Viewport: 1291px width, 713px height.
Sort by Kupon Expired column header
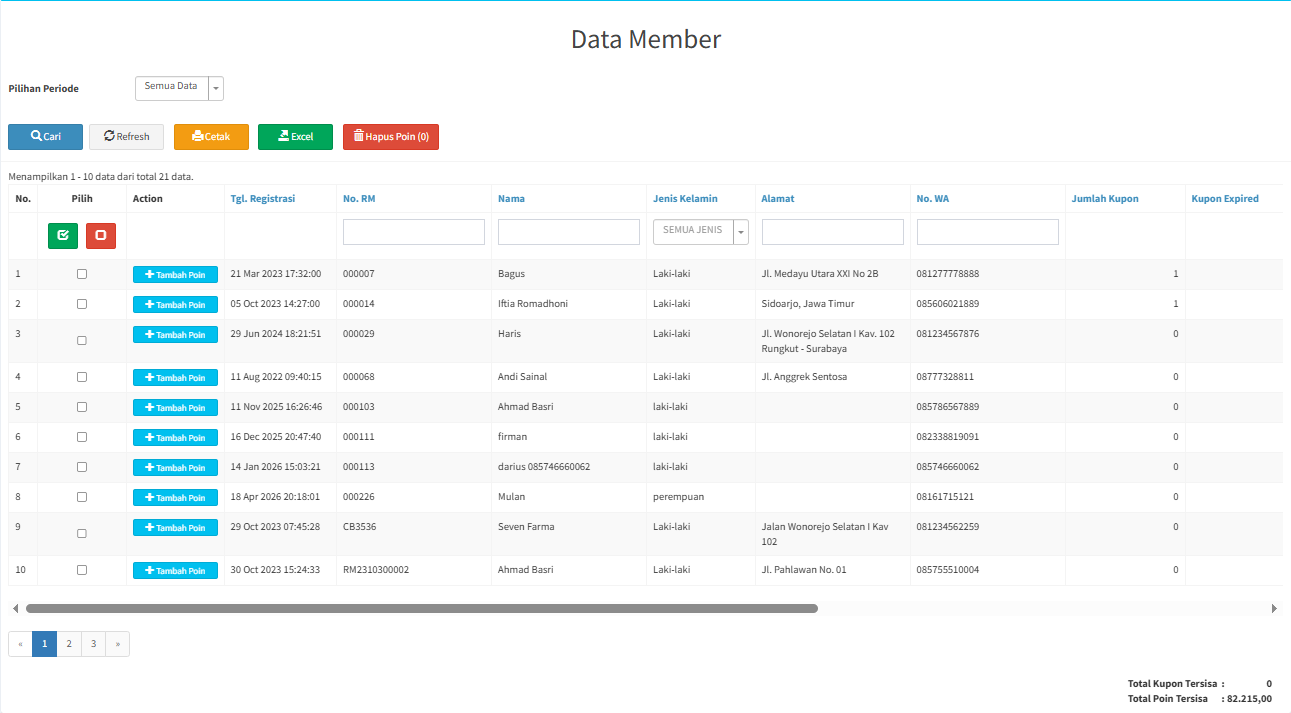point(1225,198)
